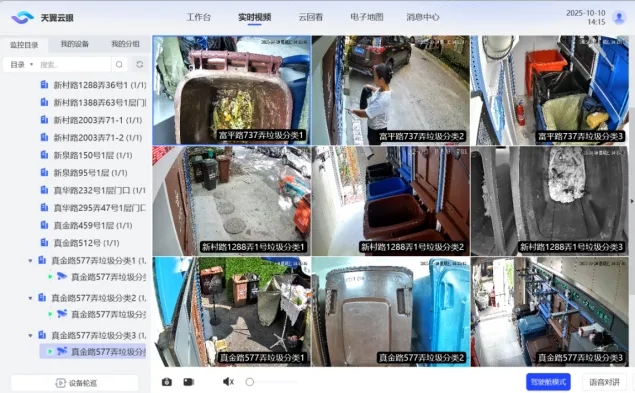Viewport: 635px width, 393px height.
Task: Take a snapshot with camera icon
Action: (167, 382)
